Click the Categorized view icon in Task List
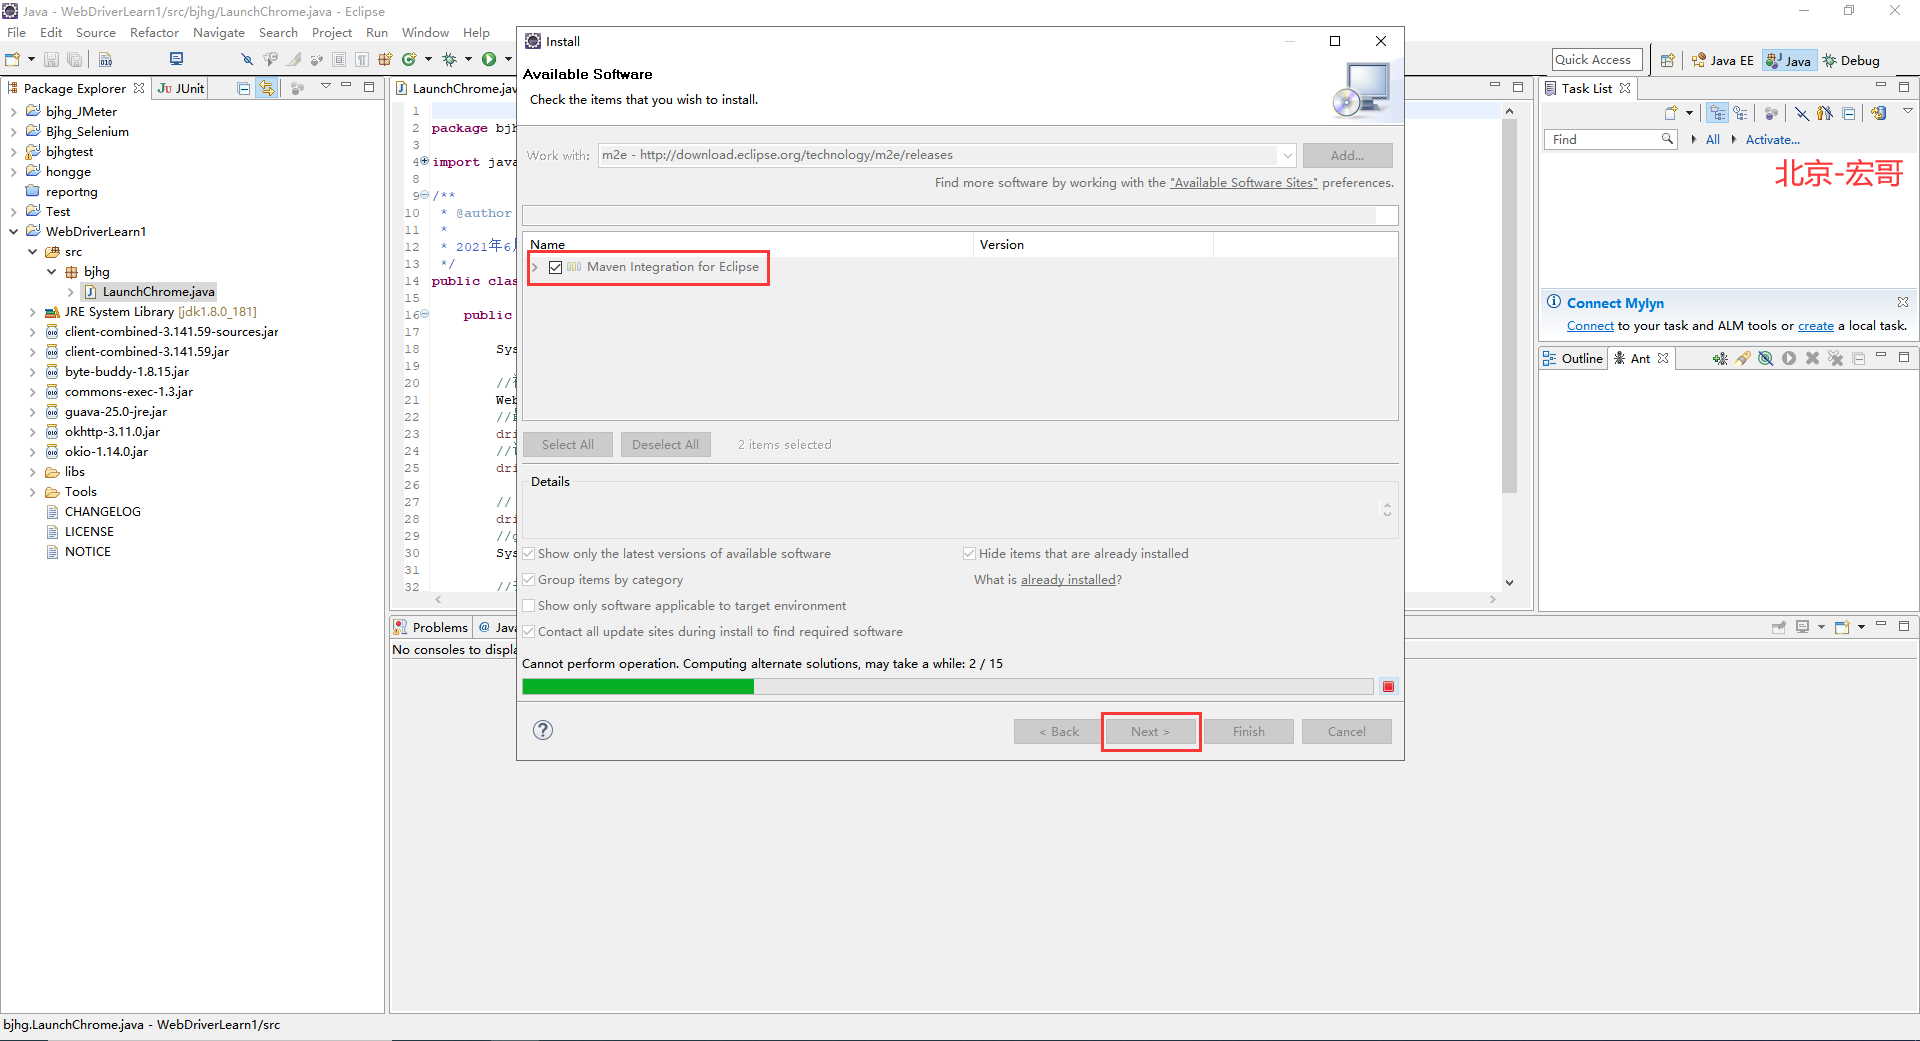 1718,113
